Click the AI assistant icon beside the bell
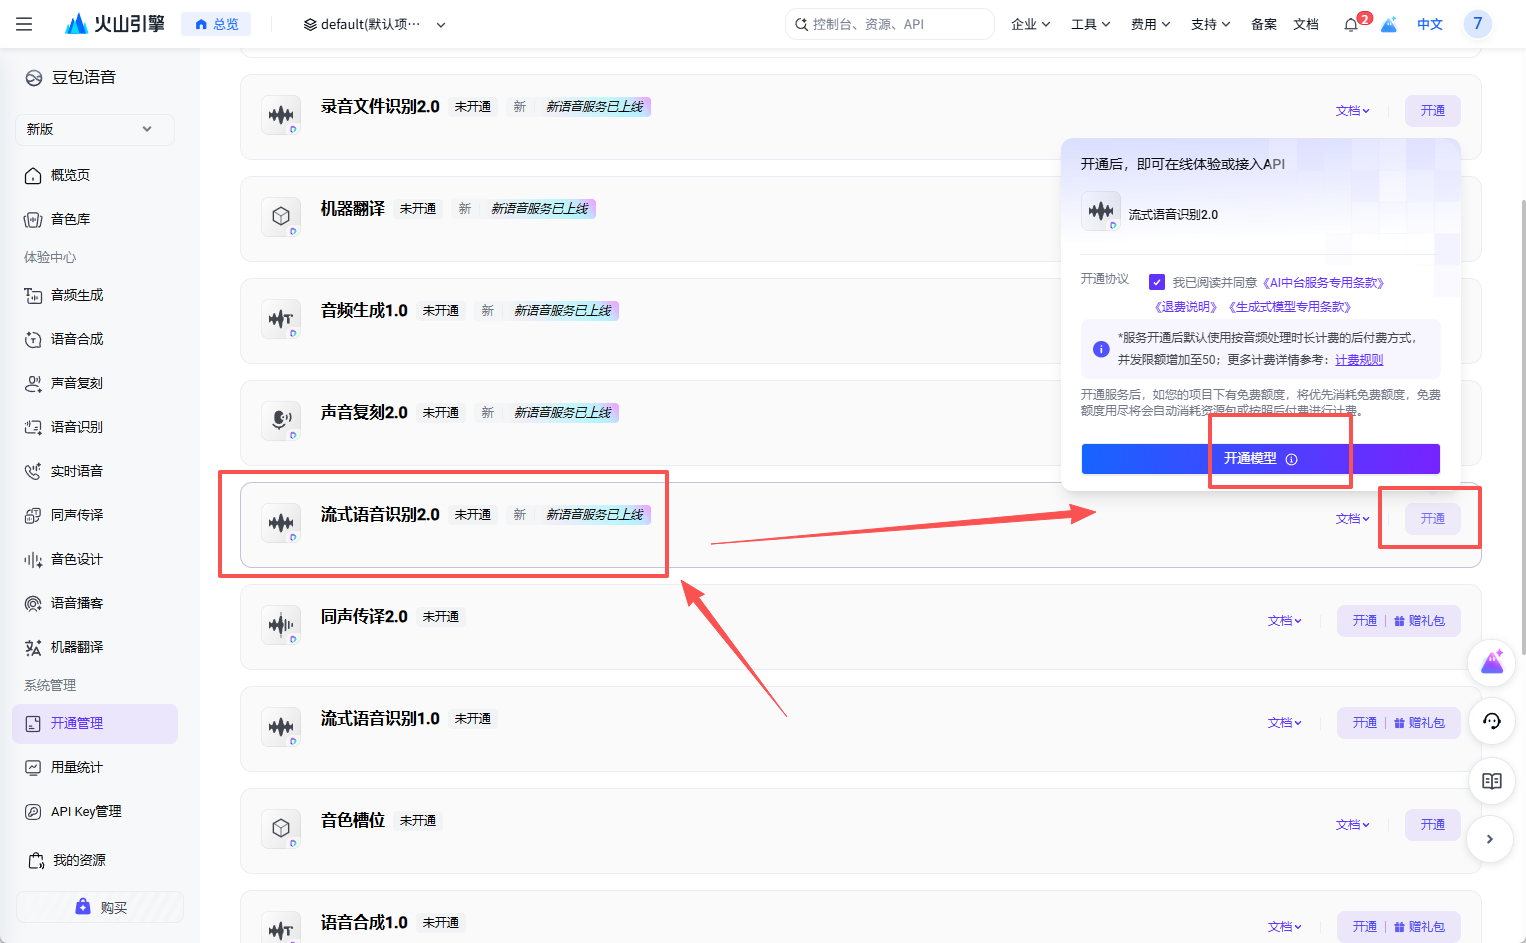The height and width of the screenshot is (943, 1526). (1389, 24)
